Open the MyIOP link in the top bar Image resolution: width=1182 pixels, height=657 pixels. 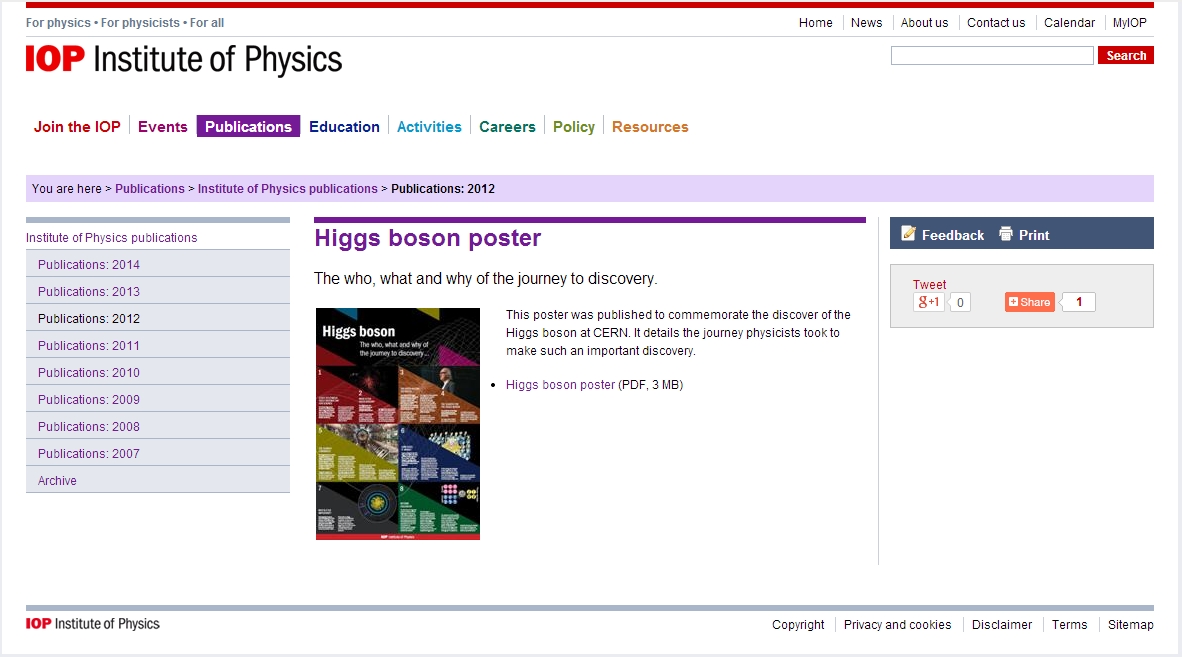click(x=1129, y=23)
